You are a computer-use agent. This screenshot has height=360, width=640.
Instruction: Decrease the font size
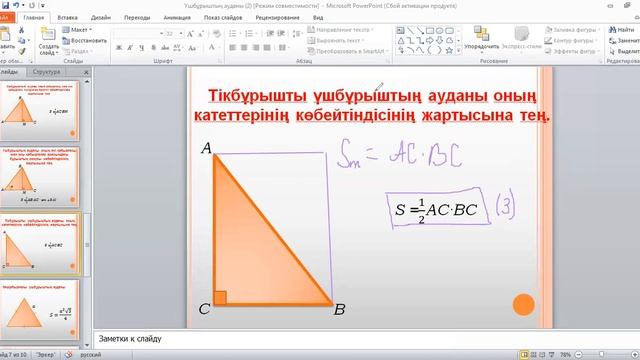(x=201, y=34)
